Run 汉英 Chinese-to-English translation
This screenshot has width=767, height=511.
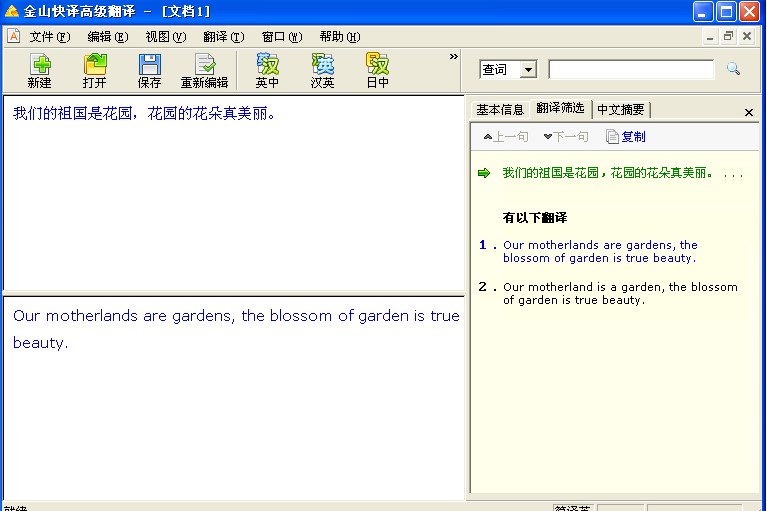point(322,71)
